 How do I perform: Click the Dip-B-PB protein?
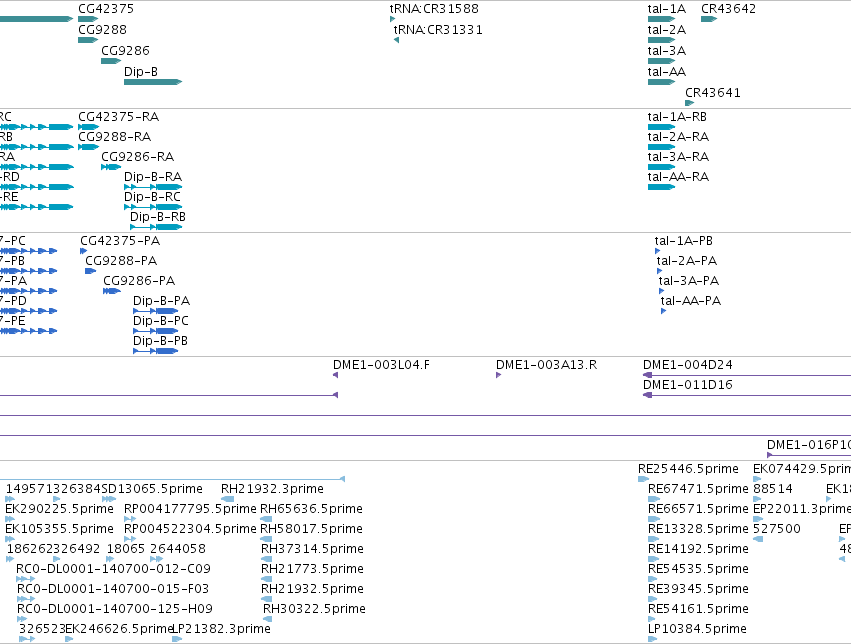[x=155, y=351]
